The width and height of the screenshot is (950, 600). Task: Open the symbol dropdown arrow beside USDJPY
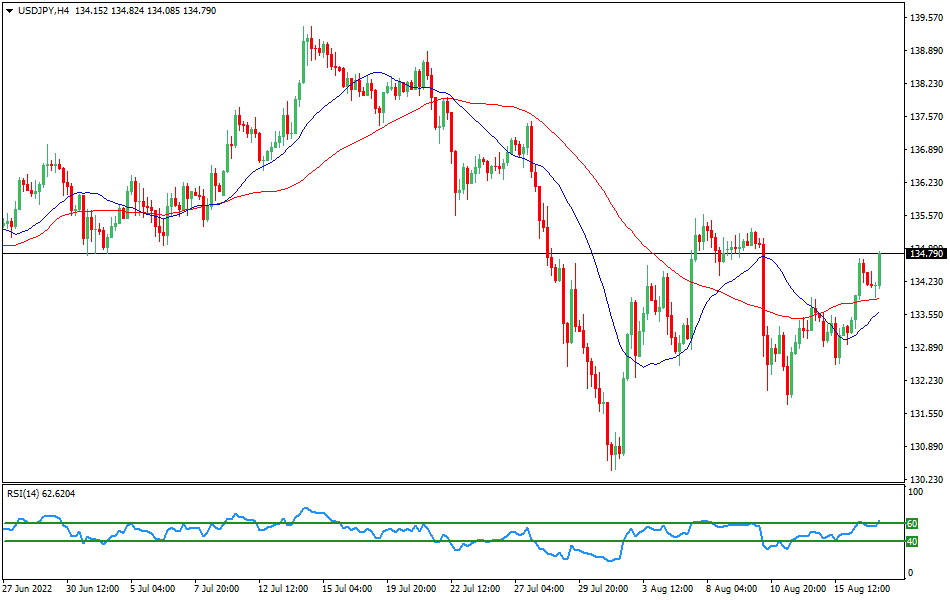pos(10,10)
